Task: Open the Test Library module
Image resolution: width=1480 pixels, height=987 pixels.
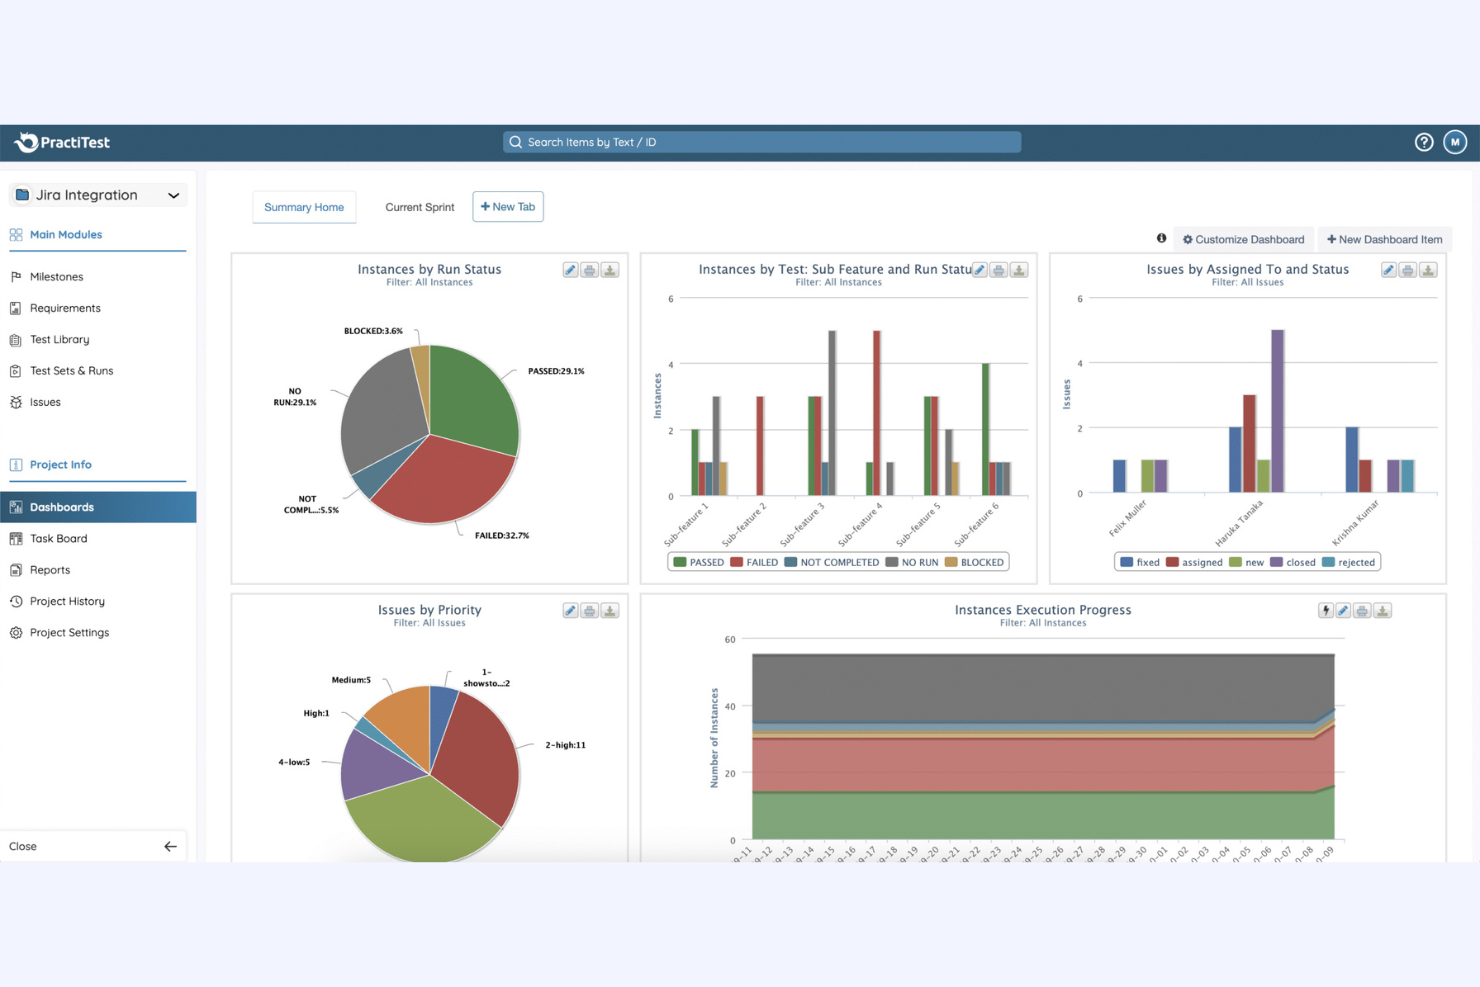Action: point(60,339)
